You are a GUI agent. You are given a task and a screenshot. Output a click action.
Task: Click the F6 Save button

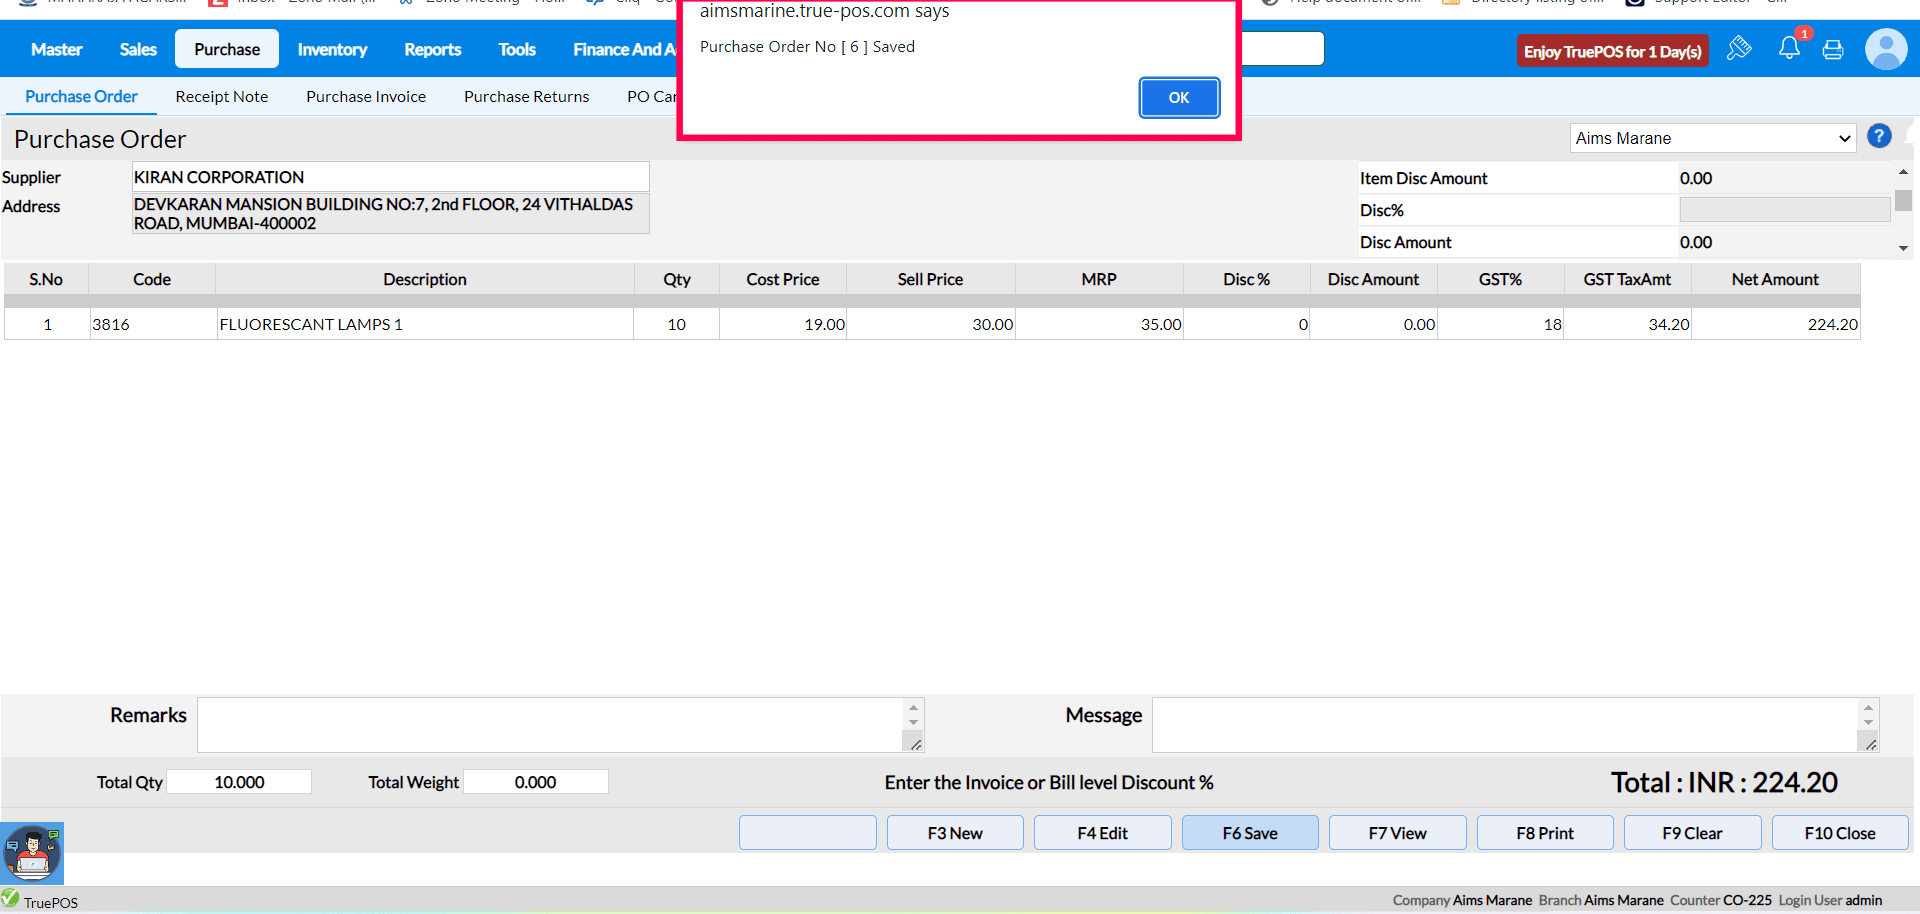click(x=1250, y=833)
